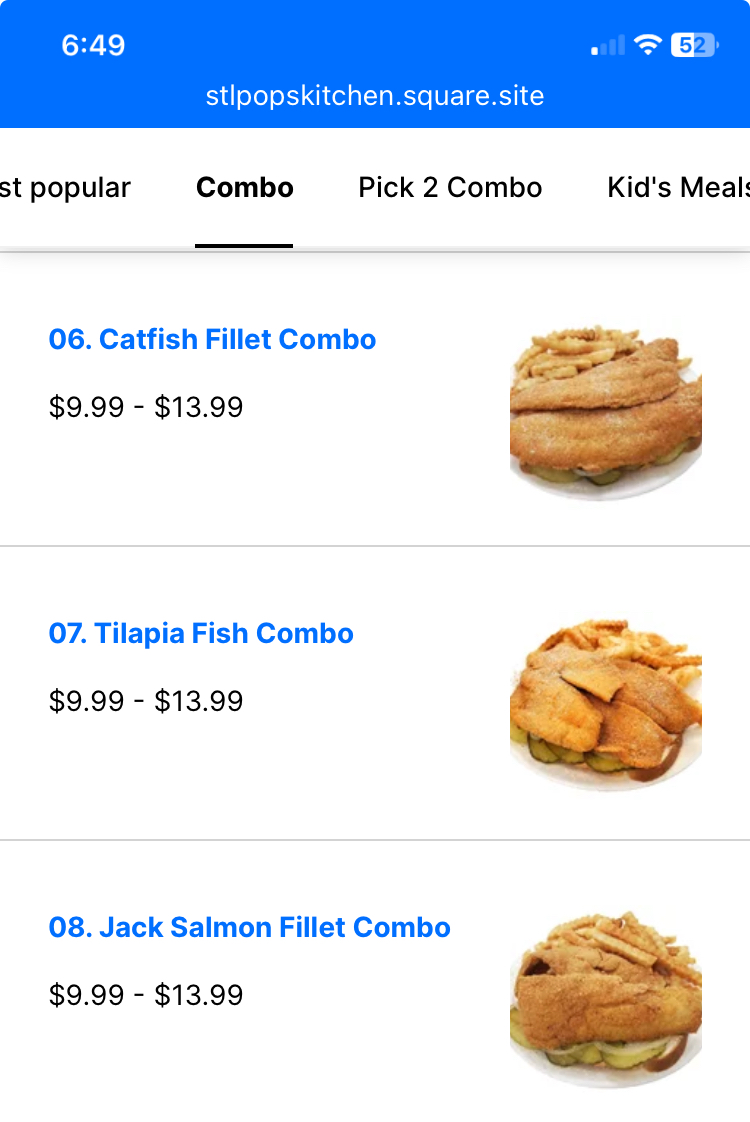This screenshot has height=1122, width=750.
Task: Tap the black underline beneath the Combo tab
Action: pyautogui.click(x=244, y=245)
